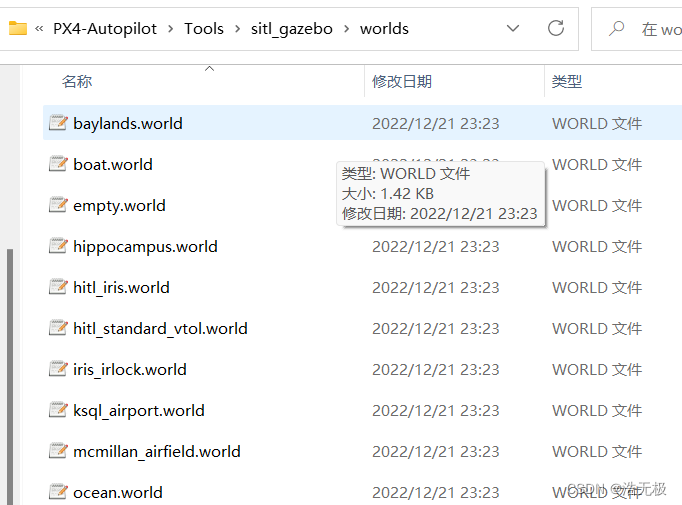Screen dimensions: 682x505
Task: Sort files by 类型 column header
Action: [567, 81]
